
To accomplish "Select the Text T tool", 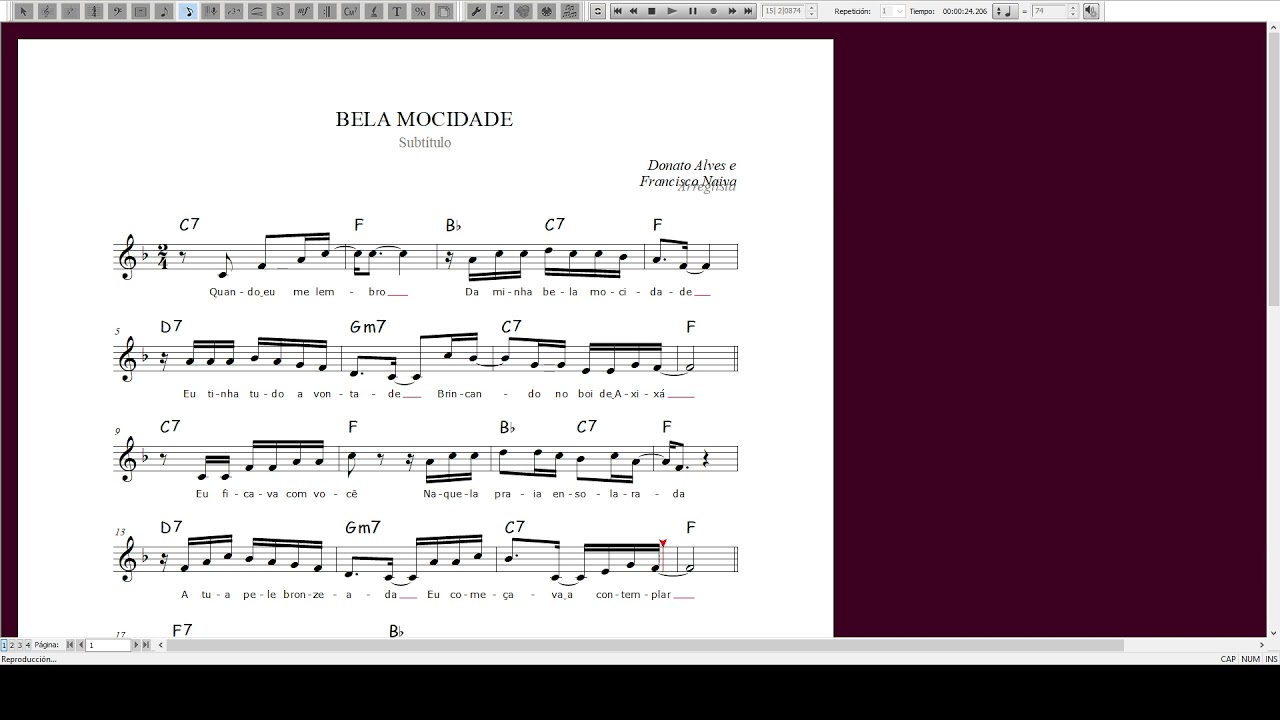I will click(397, 11).
